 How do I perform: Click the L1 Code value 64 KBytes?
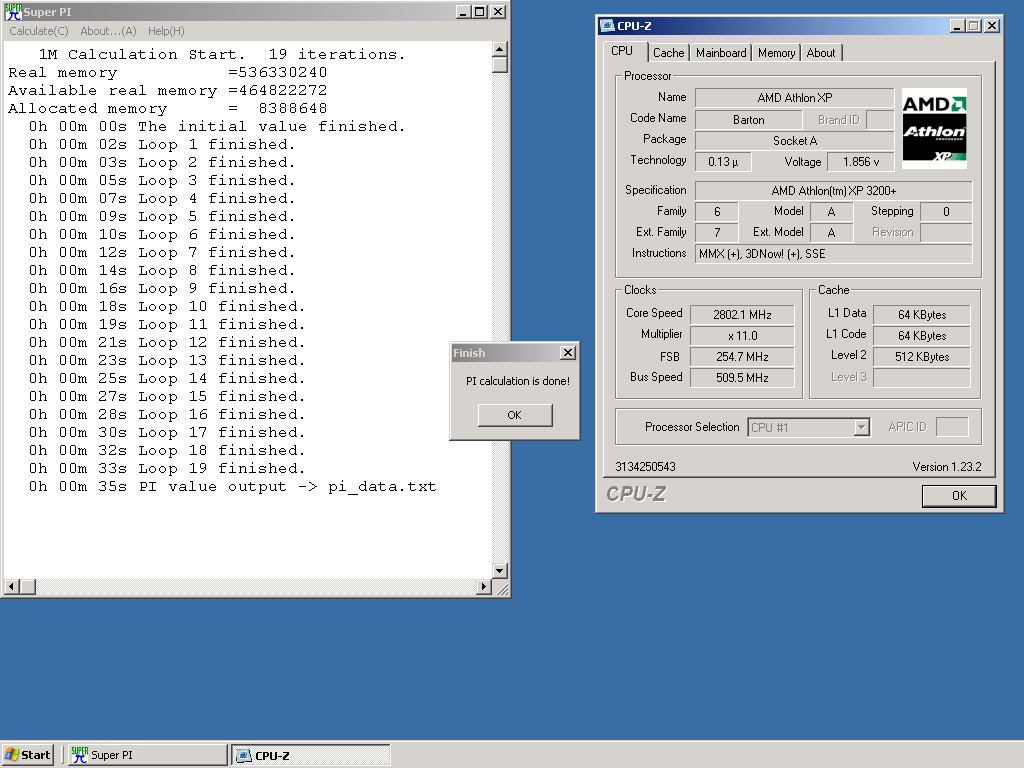[x=921, y=336]
